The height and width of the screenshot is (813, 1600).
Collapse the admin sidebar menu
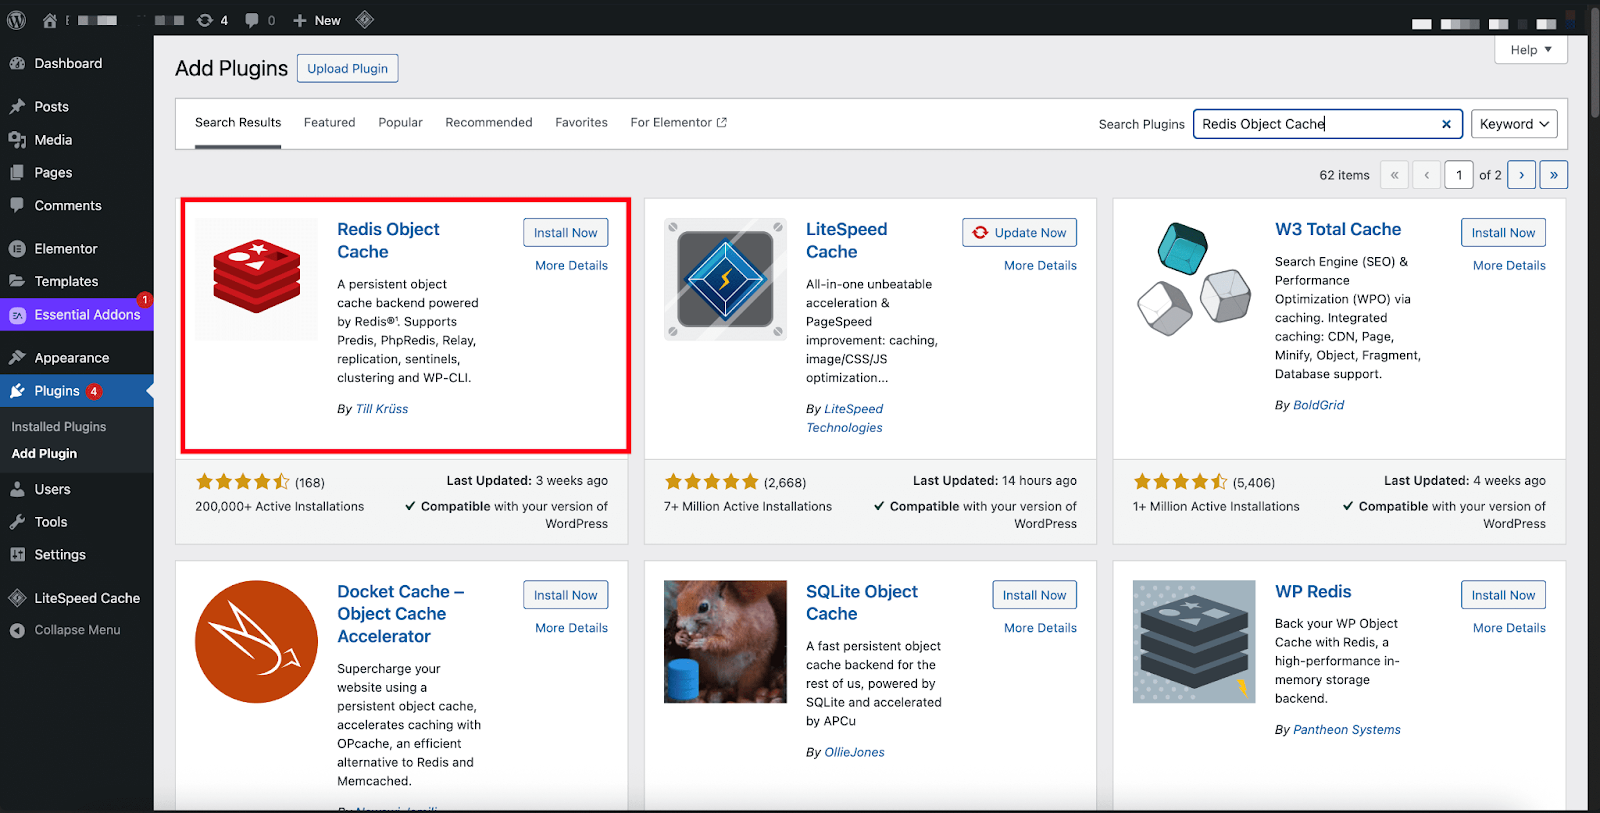[x=77, y=630]
